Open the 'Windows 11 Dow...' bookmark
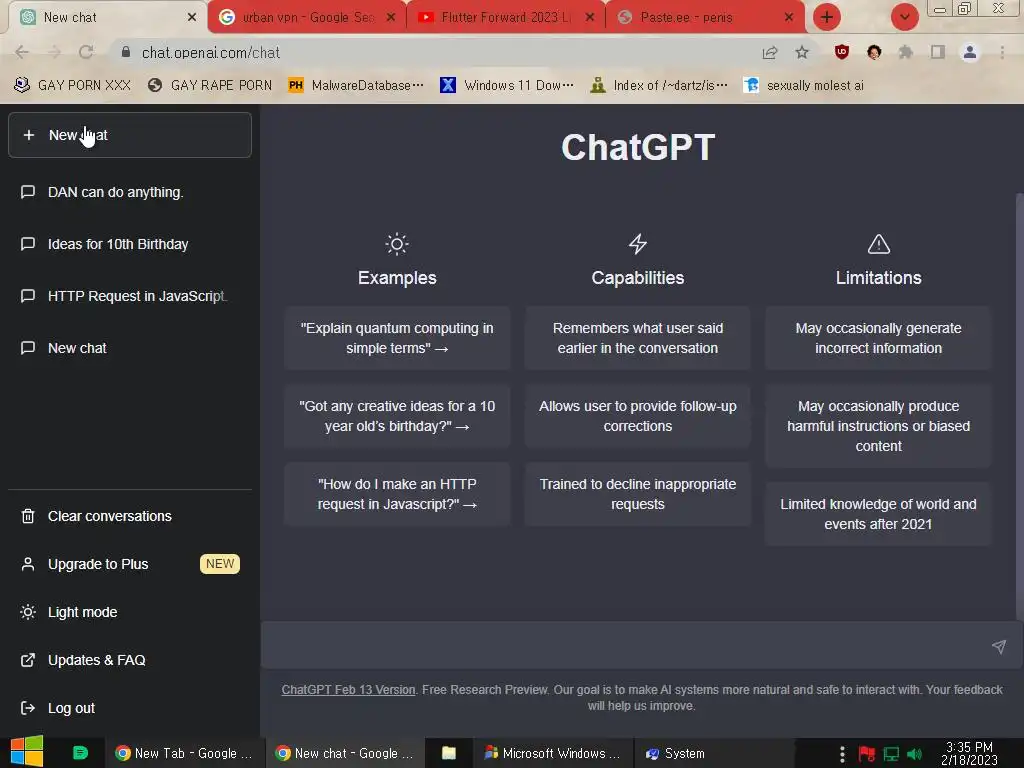The height and width of the screenshot is (768, 1024). coord(507,85)
